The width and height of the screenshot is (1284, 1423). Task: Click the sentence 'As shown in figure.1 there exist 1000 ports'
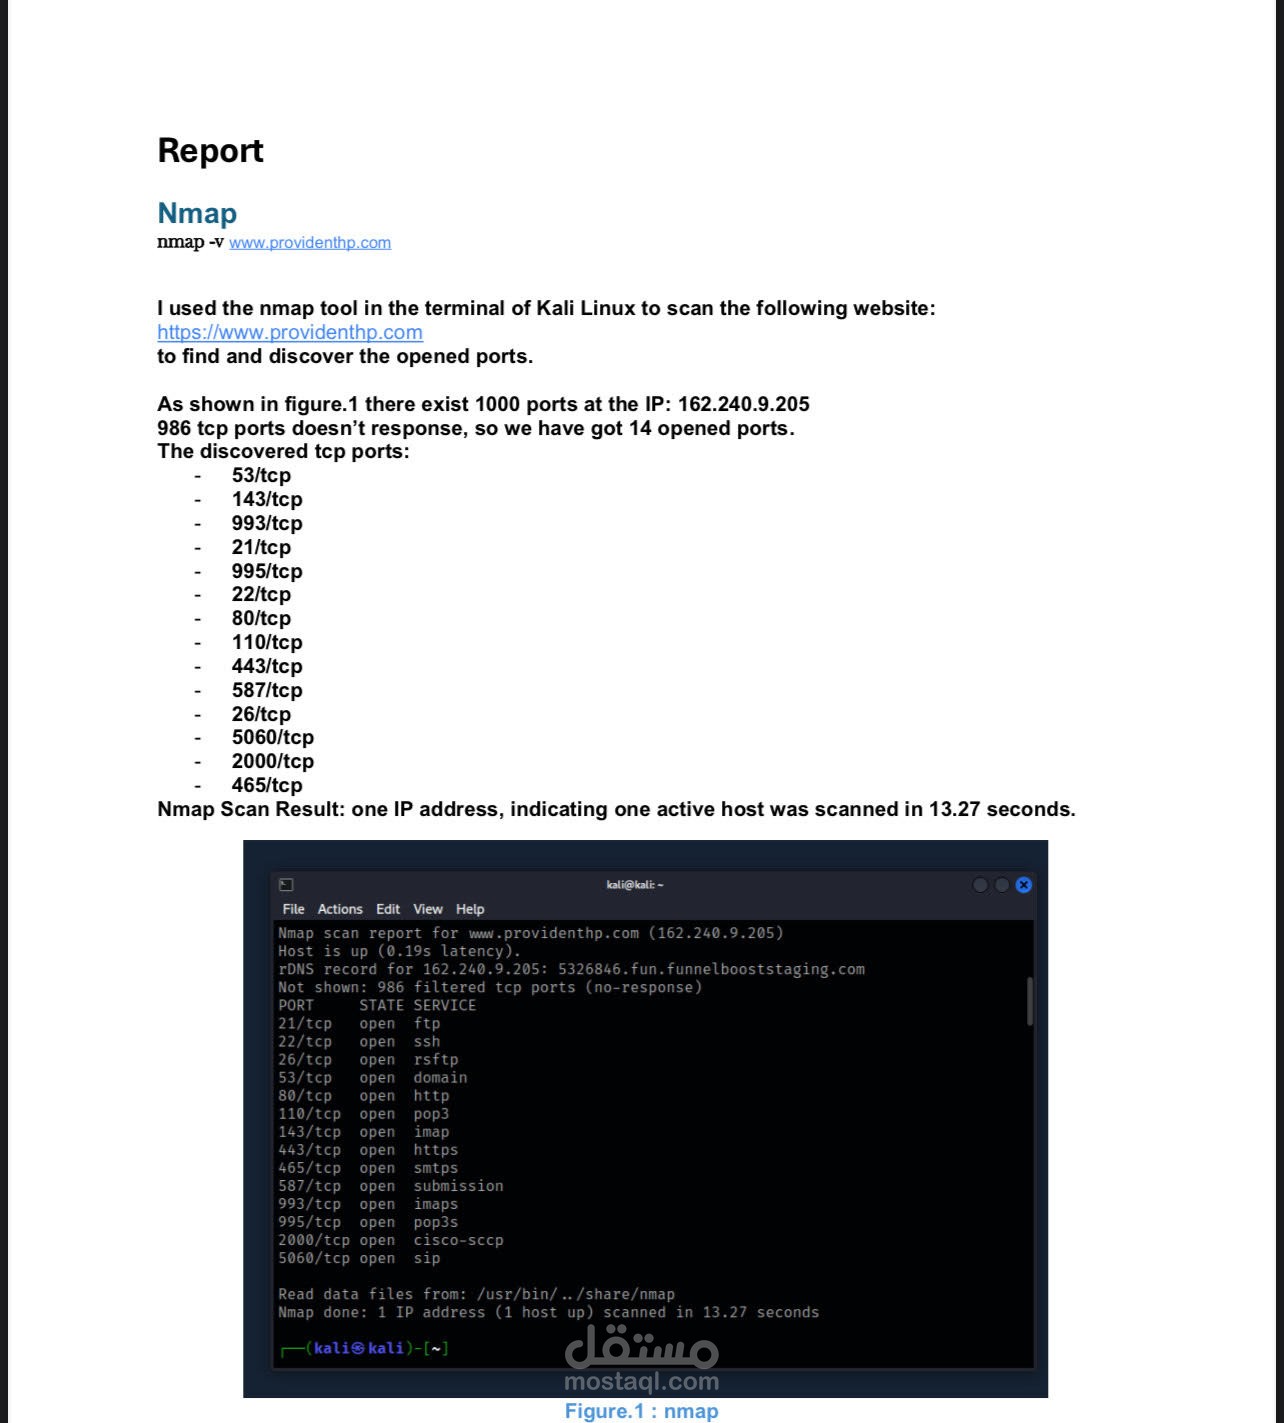pos(483,404)
